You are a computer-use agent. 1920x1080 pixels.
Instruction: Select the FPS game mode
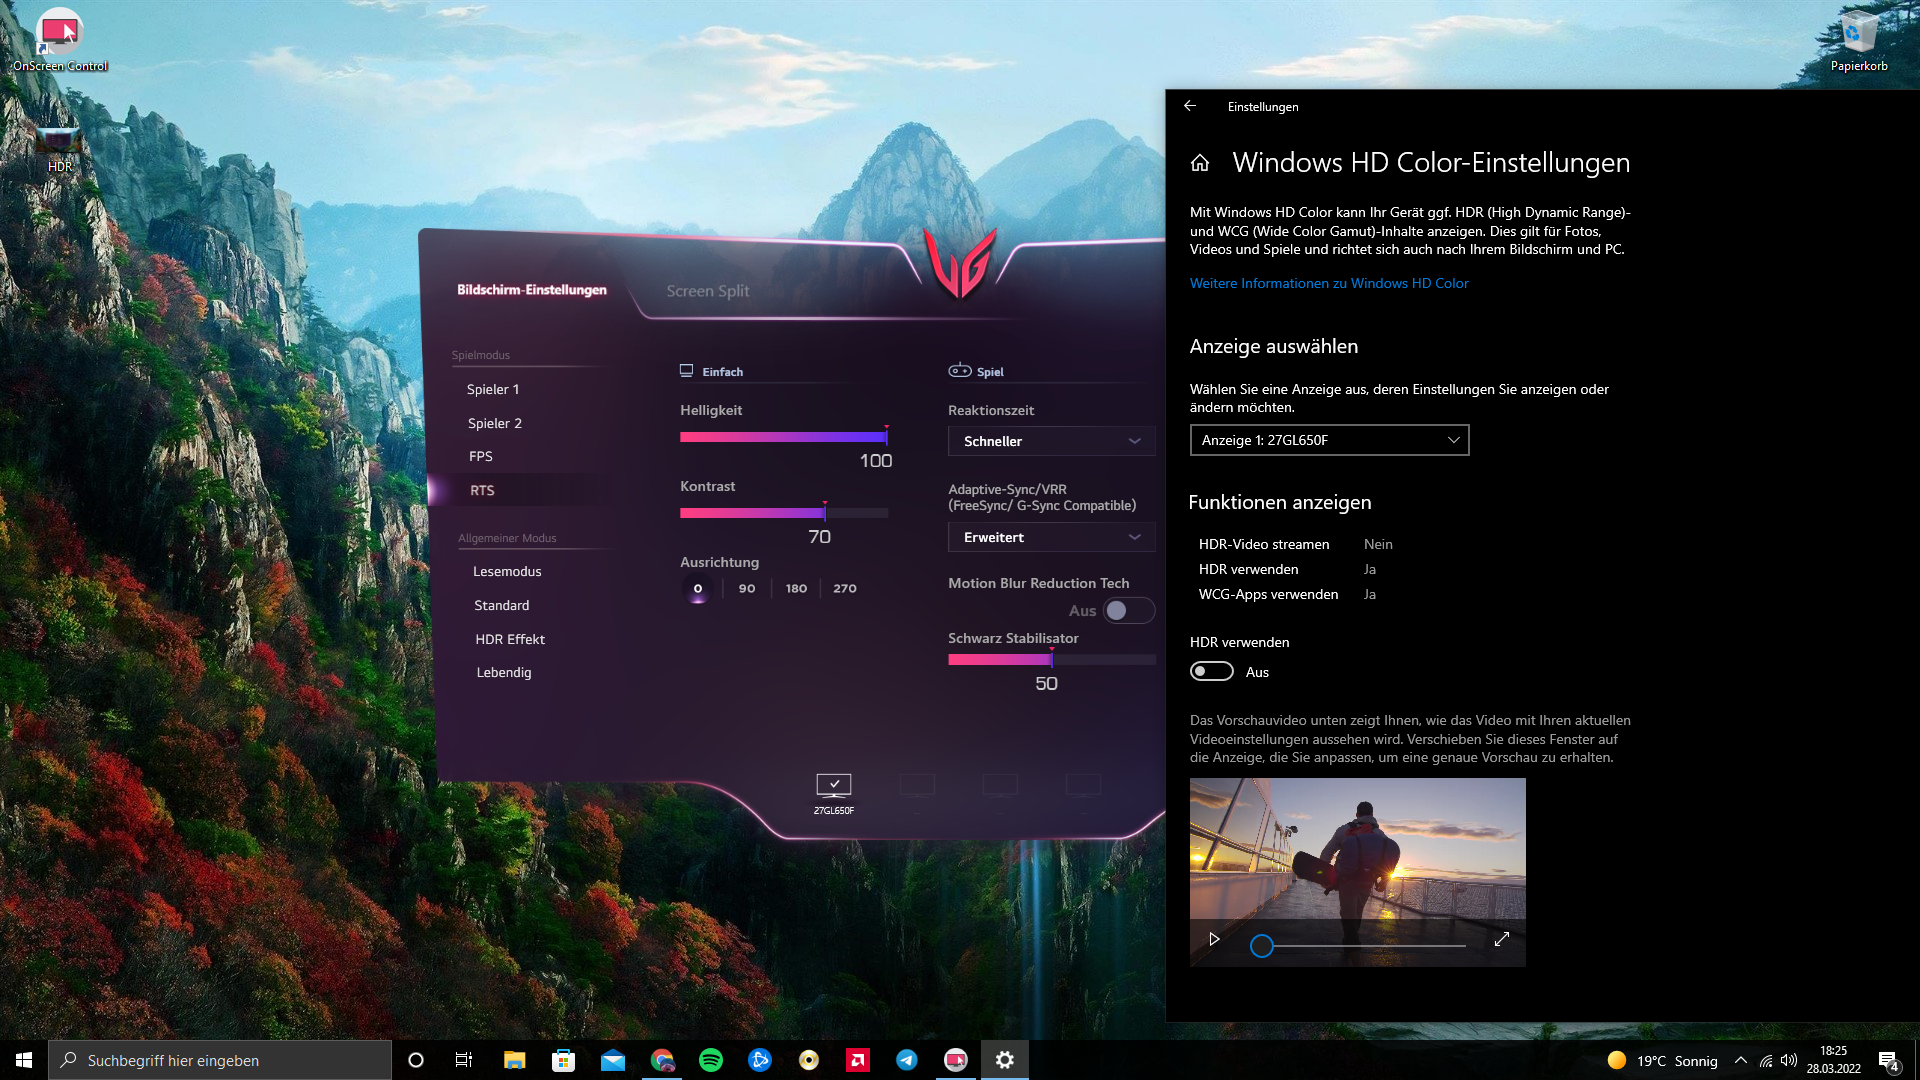pos(481,457)
